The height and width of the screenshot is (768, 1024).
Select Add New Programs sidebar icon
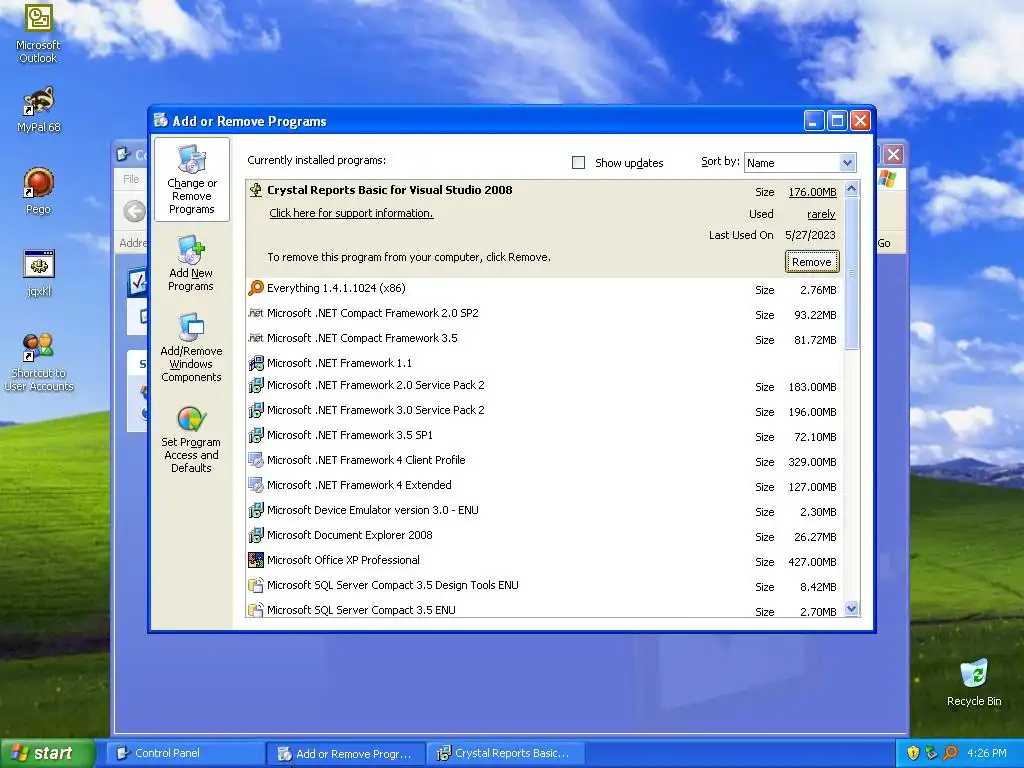[191, 264]
